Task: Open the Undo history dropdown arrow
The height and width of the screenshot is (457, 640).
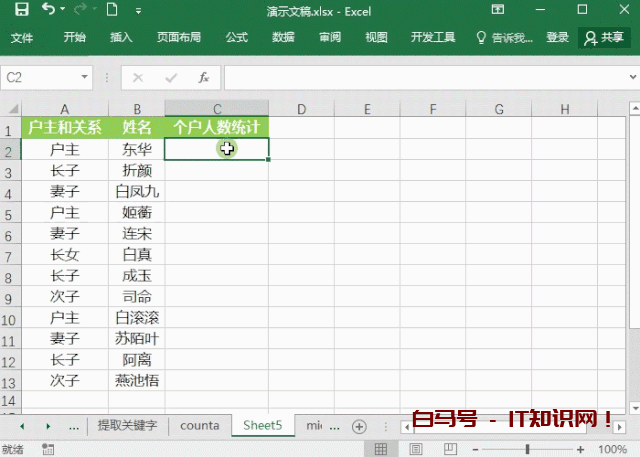Action: 64,10
